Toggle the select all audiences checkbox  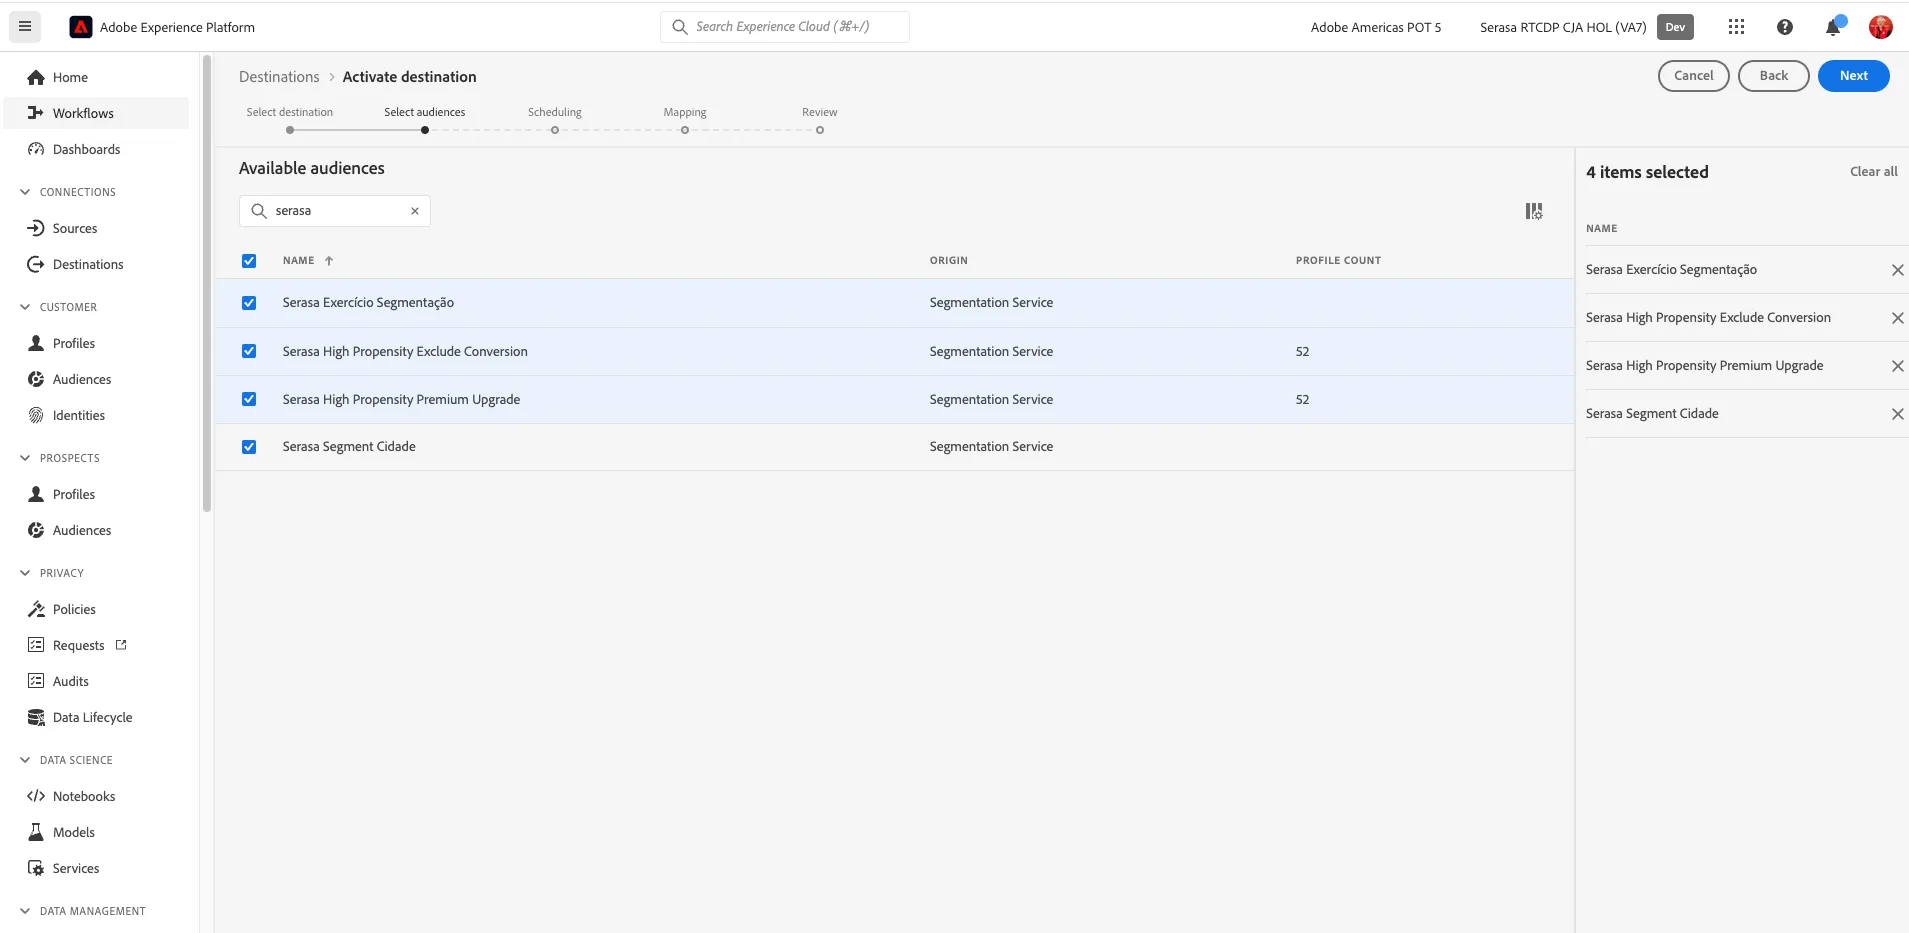click(249, 261)
